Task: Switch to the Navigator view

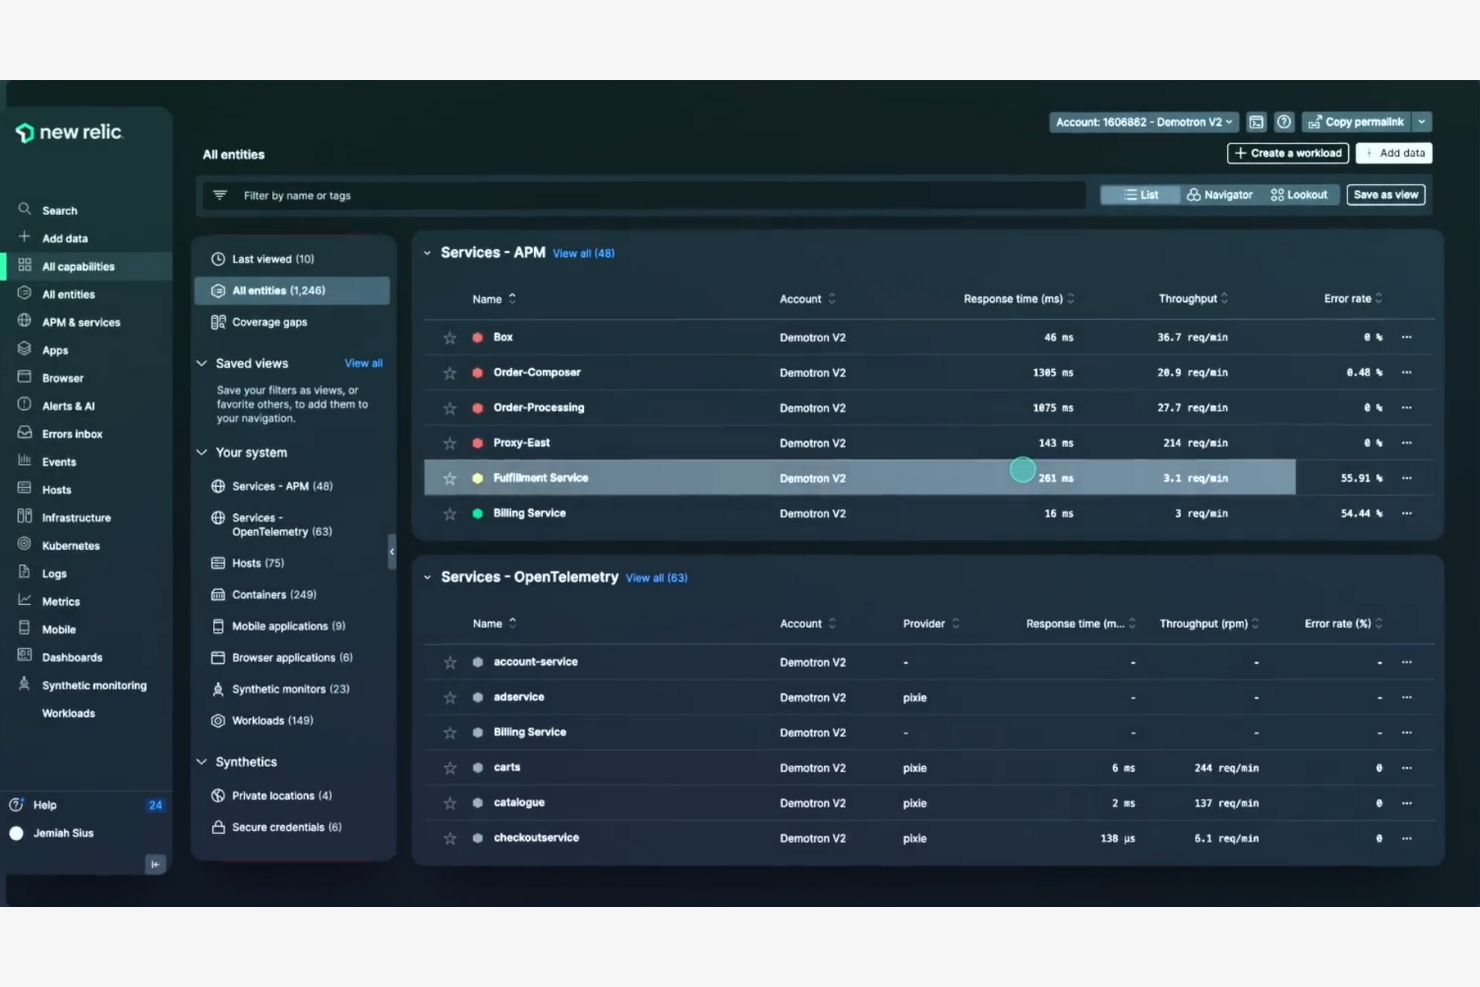Action: click(1219, 194)
